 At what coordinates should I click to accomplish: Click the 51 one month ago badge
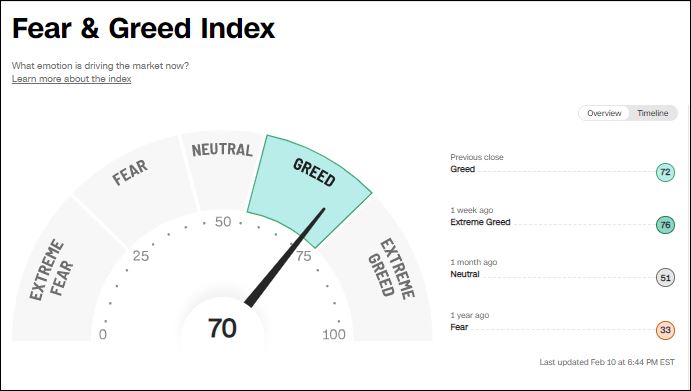point(665,278)
